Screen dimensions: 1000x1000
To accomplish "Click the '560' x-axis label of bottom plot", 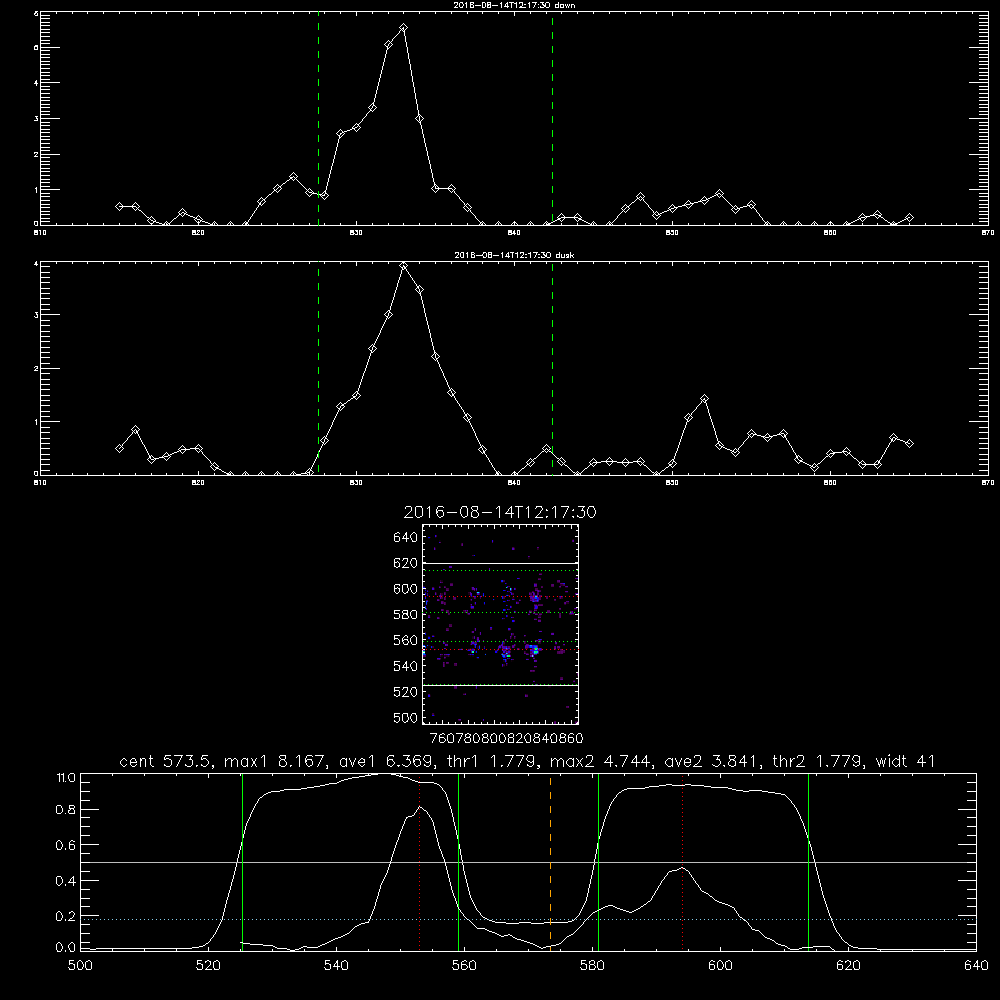I will tap(464, 966).
